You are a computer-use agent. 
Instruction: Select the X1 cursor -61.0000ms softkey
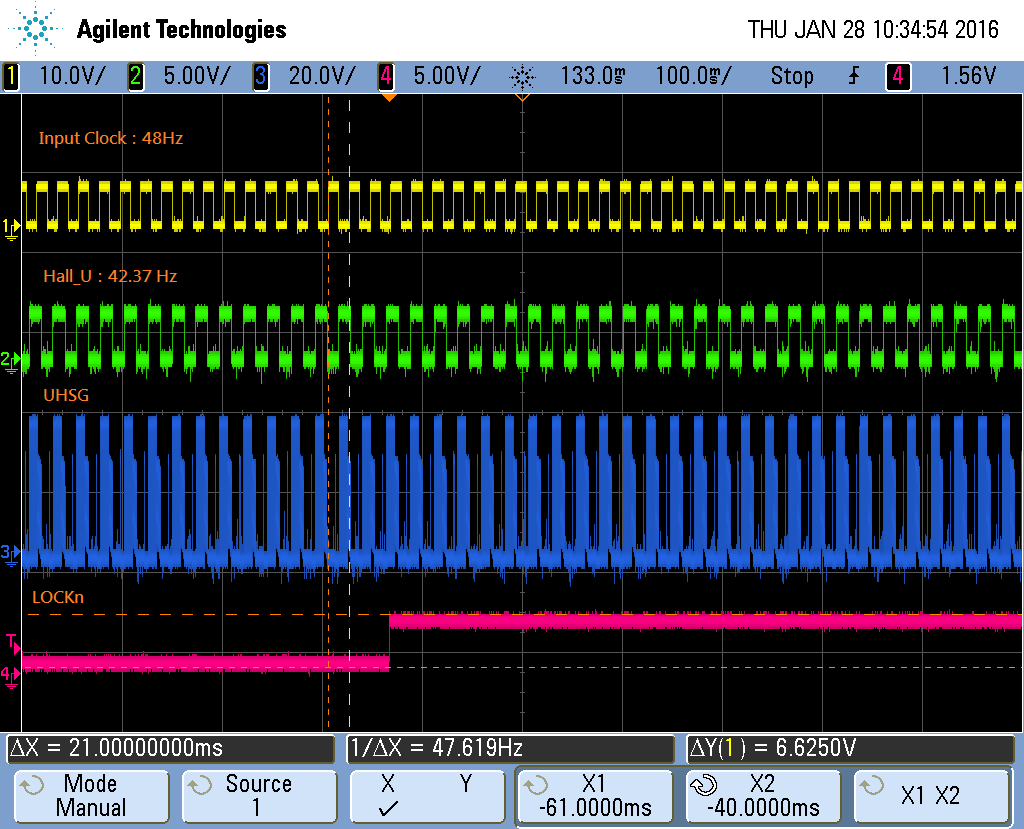click(595, 796)
